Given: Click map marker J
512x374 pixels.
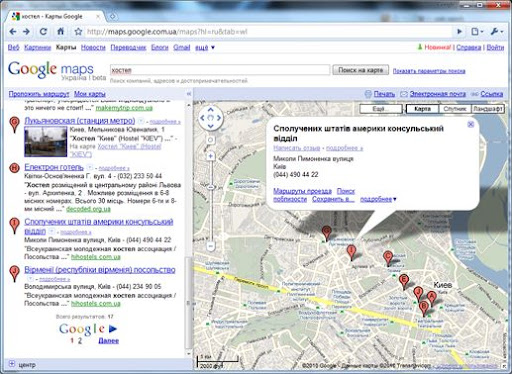Looking at the screenshot, I should click(418, 295).
